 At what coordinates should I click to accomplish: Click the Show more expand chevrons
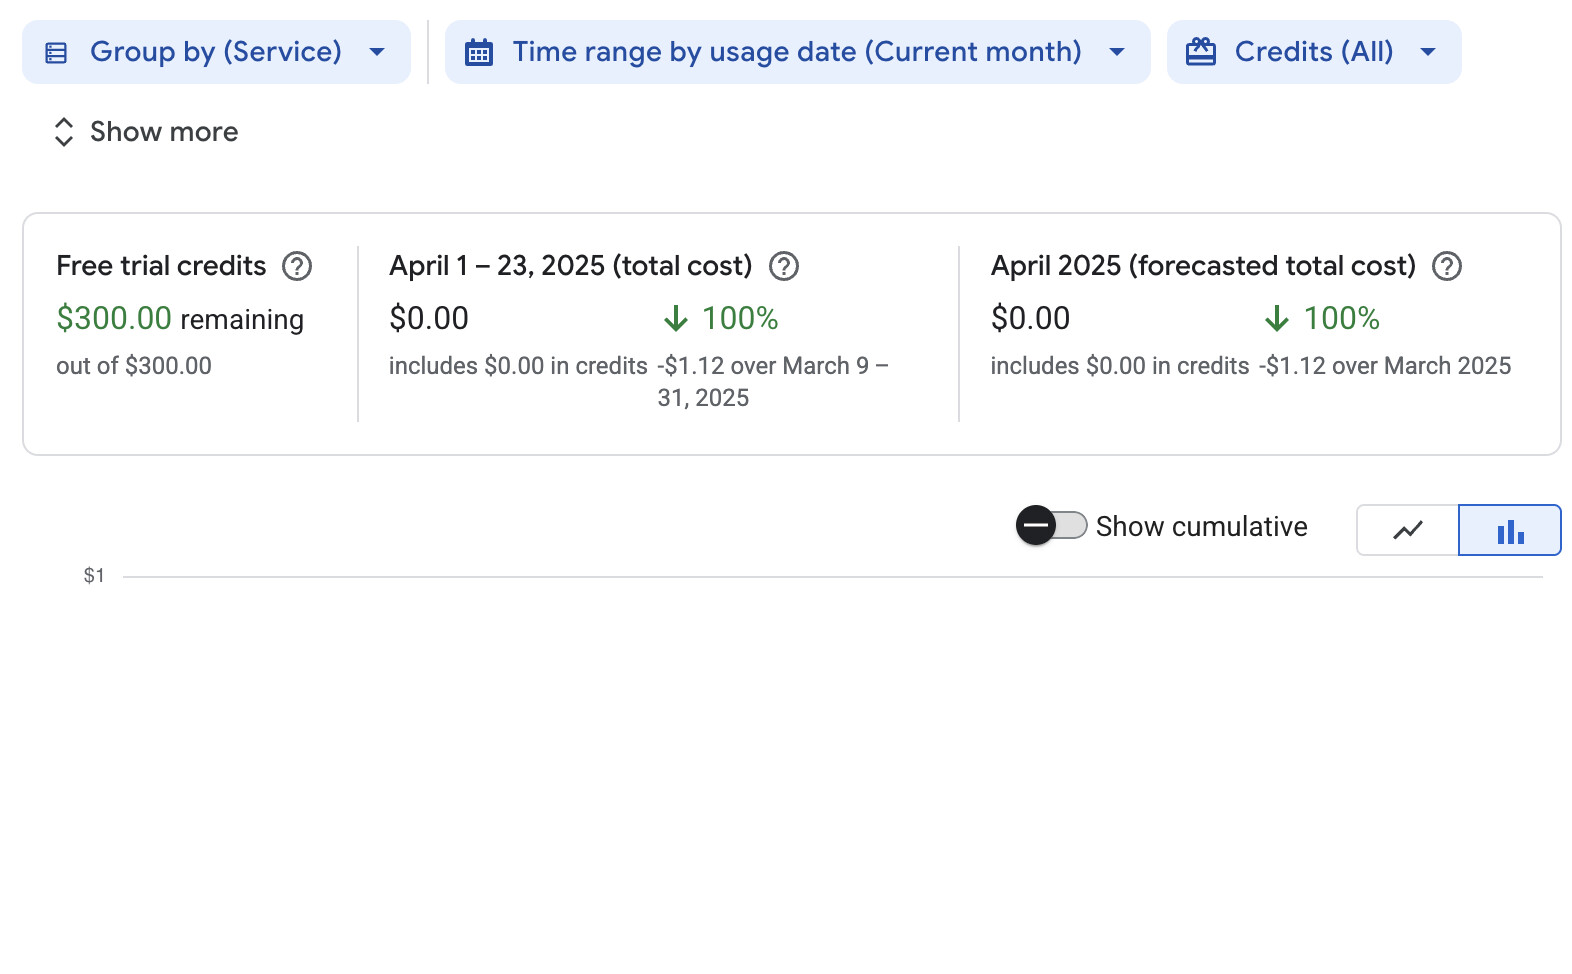click(x=64, y=132)
